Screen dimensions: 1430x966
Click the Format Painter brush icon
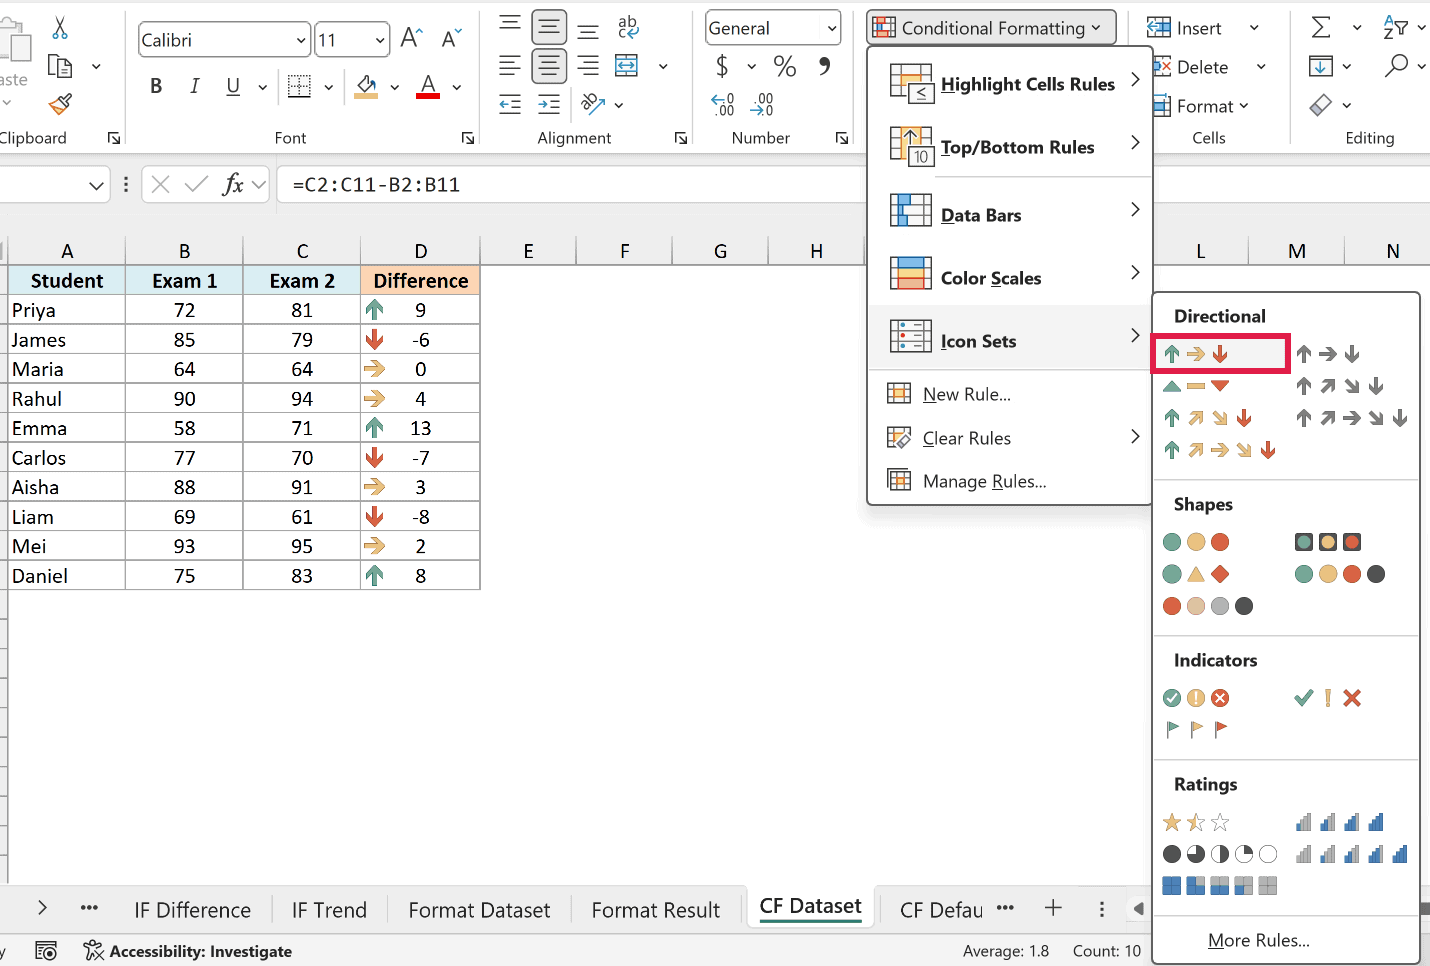point(60,104)
